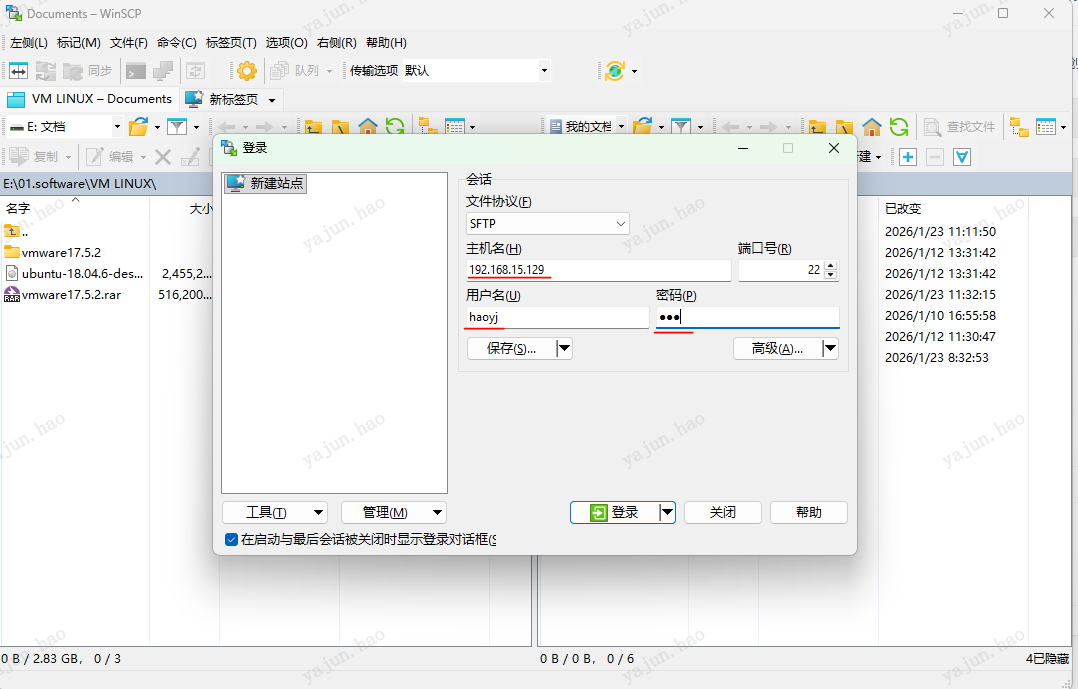Viewport: 1078px width, 689px height.
Task: Click the 登录 login button
Action: (x=614, y=512)
